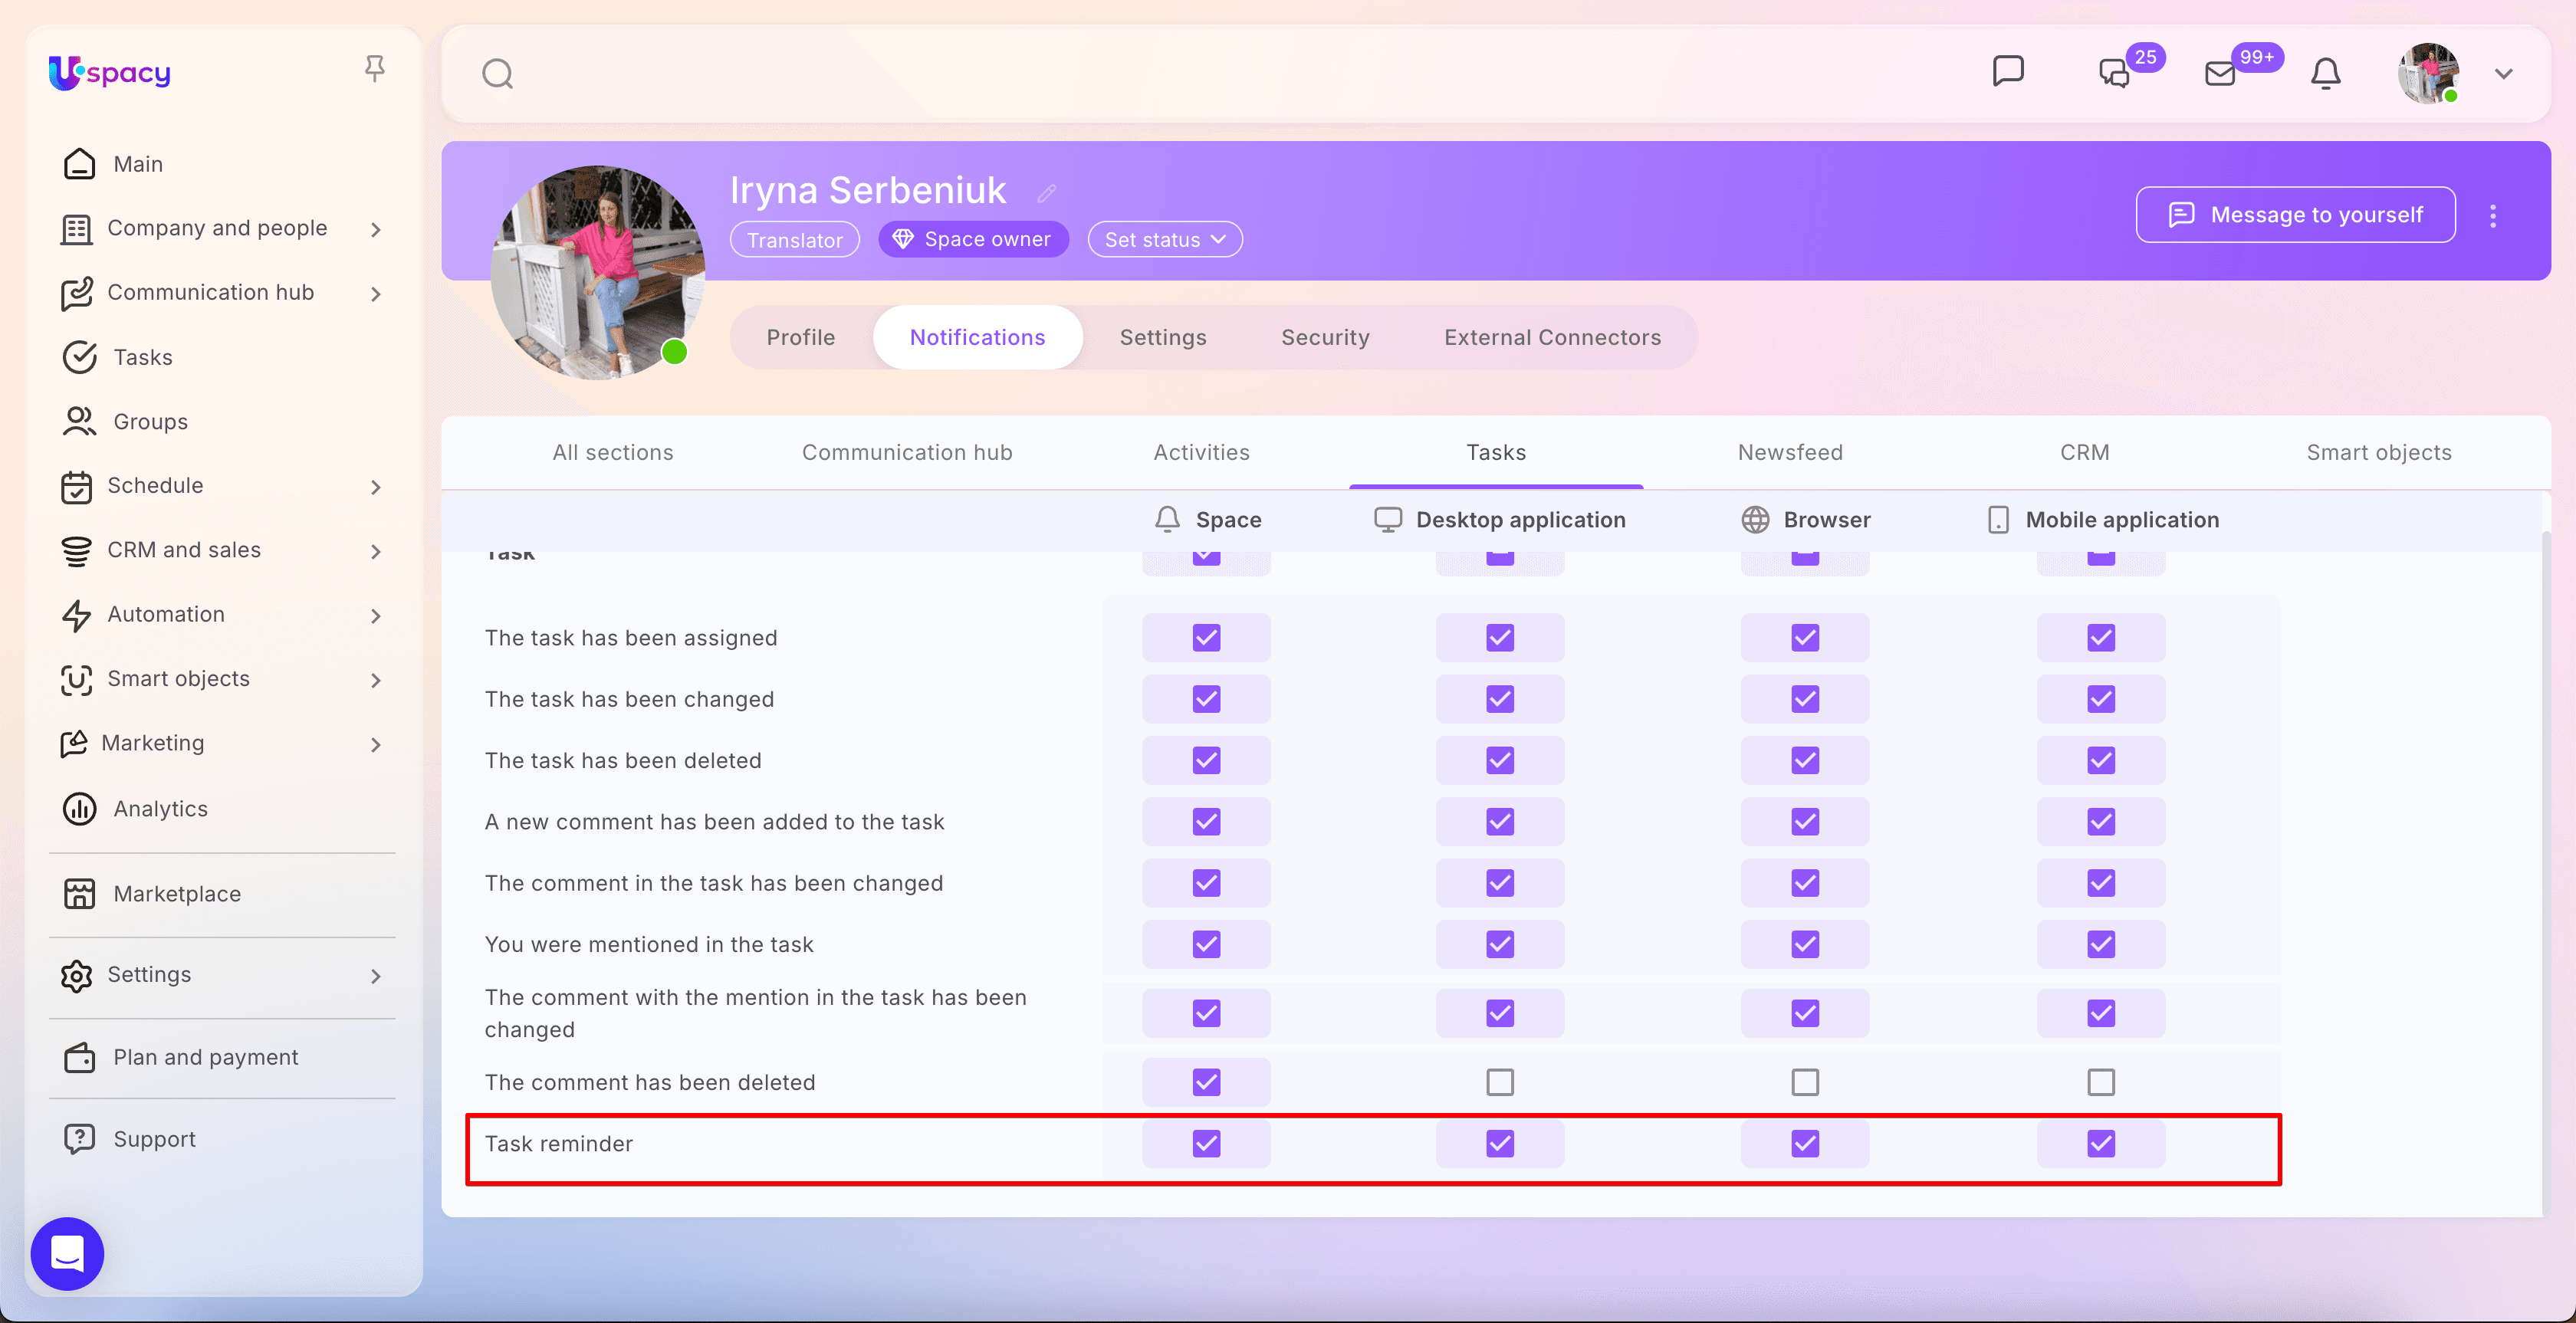Expand Communication hub submenu arrow
This screenshot has height=1323, width=2576.
[375, 294]
